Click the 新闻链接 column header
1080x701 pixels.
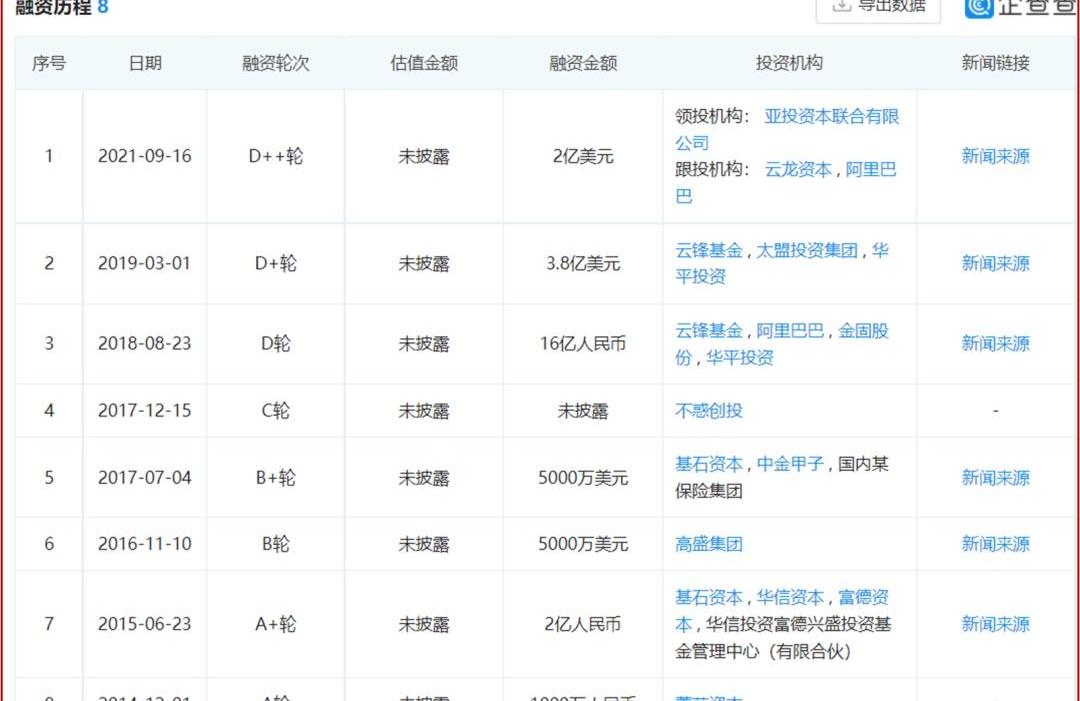995,63
